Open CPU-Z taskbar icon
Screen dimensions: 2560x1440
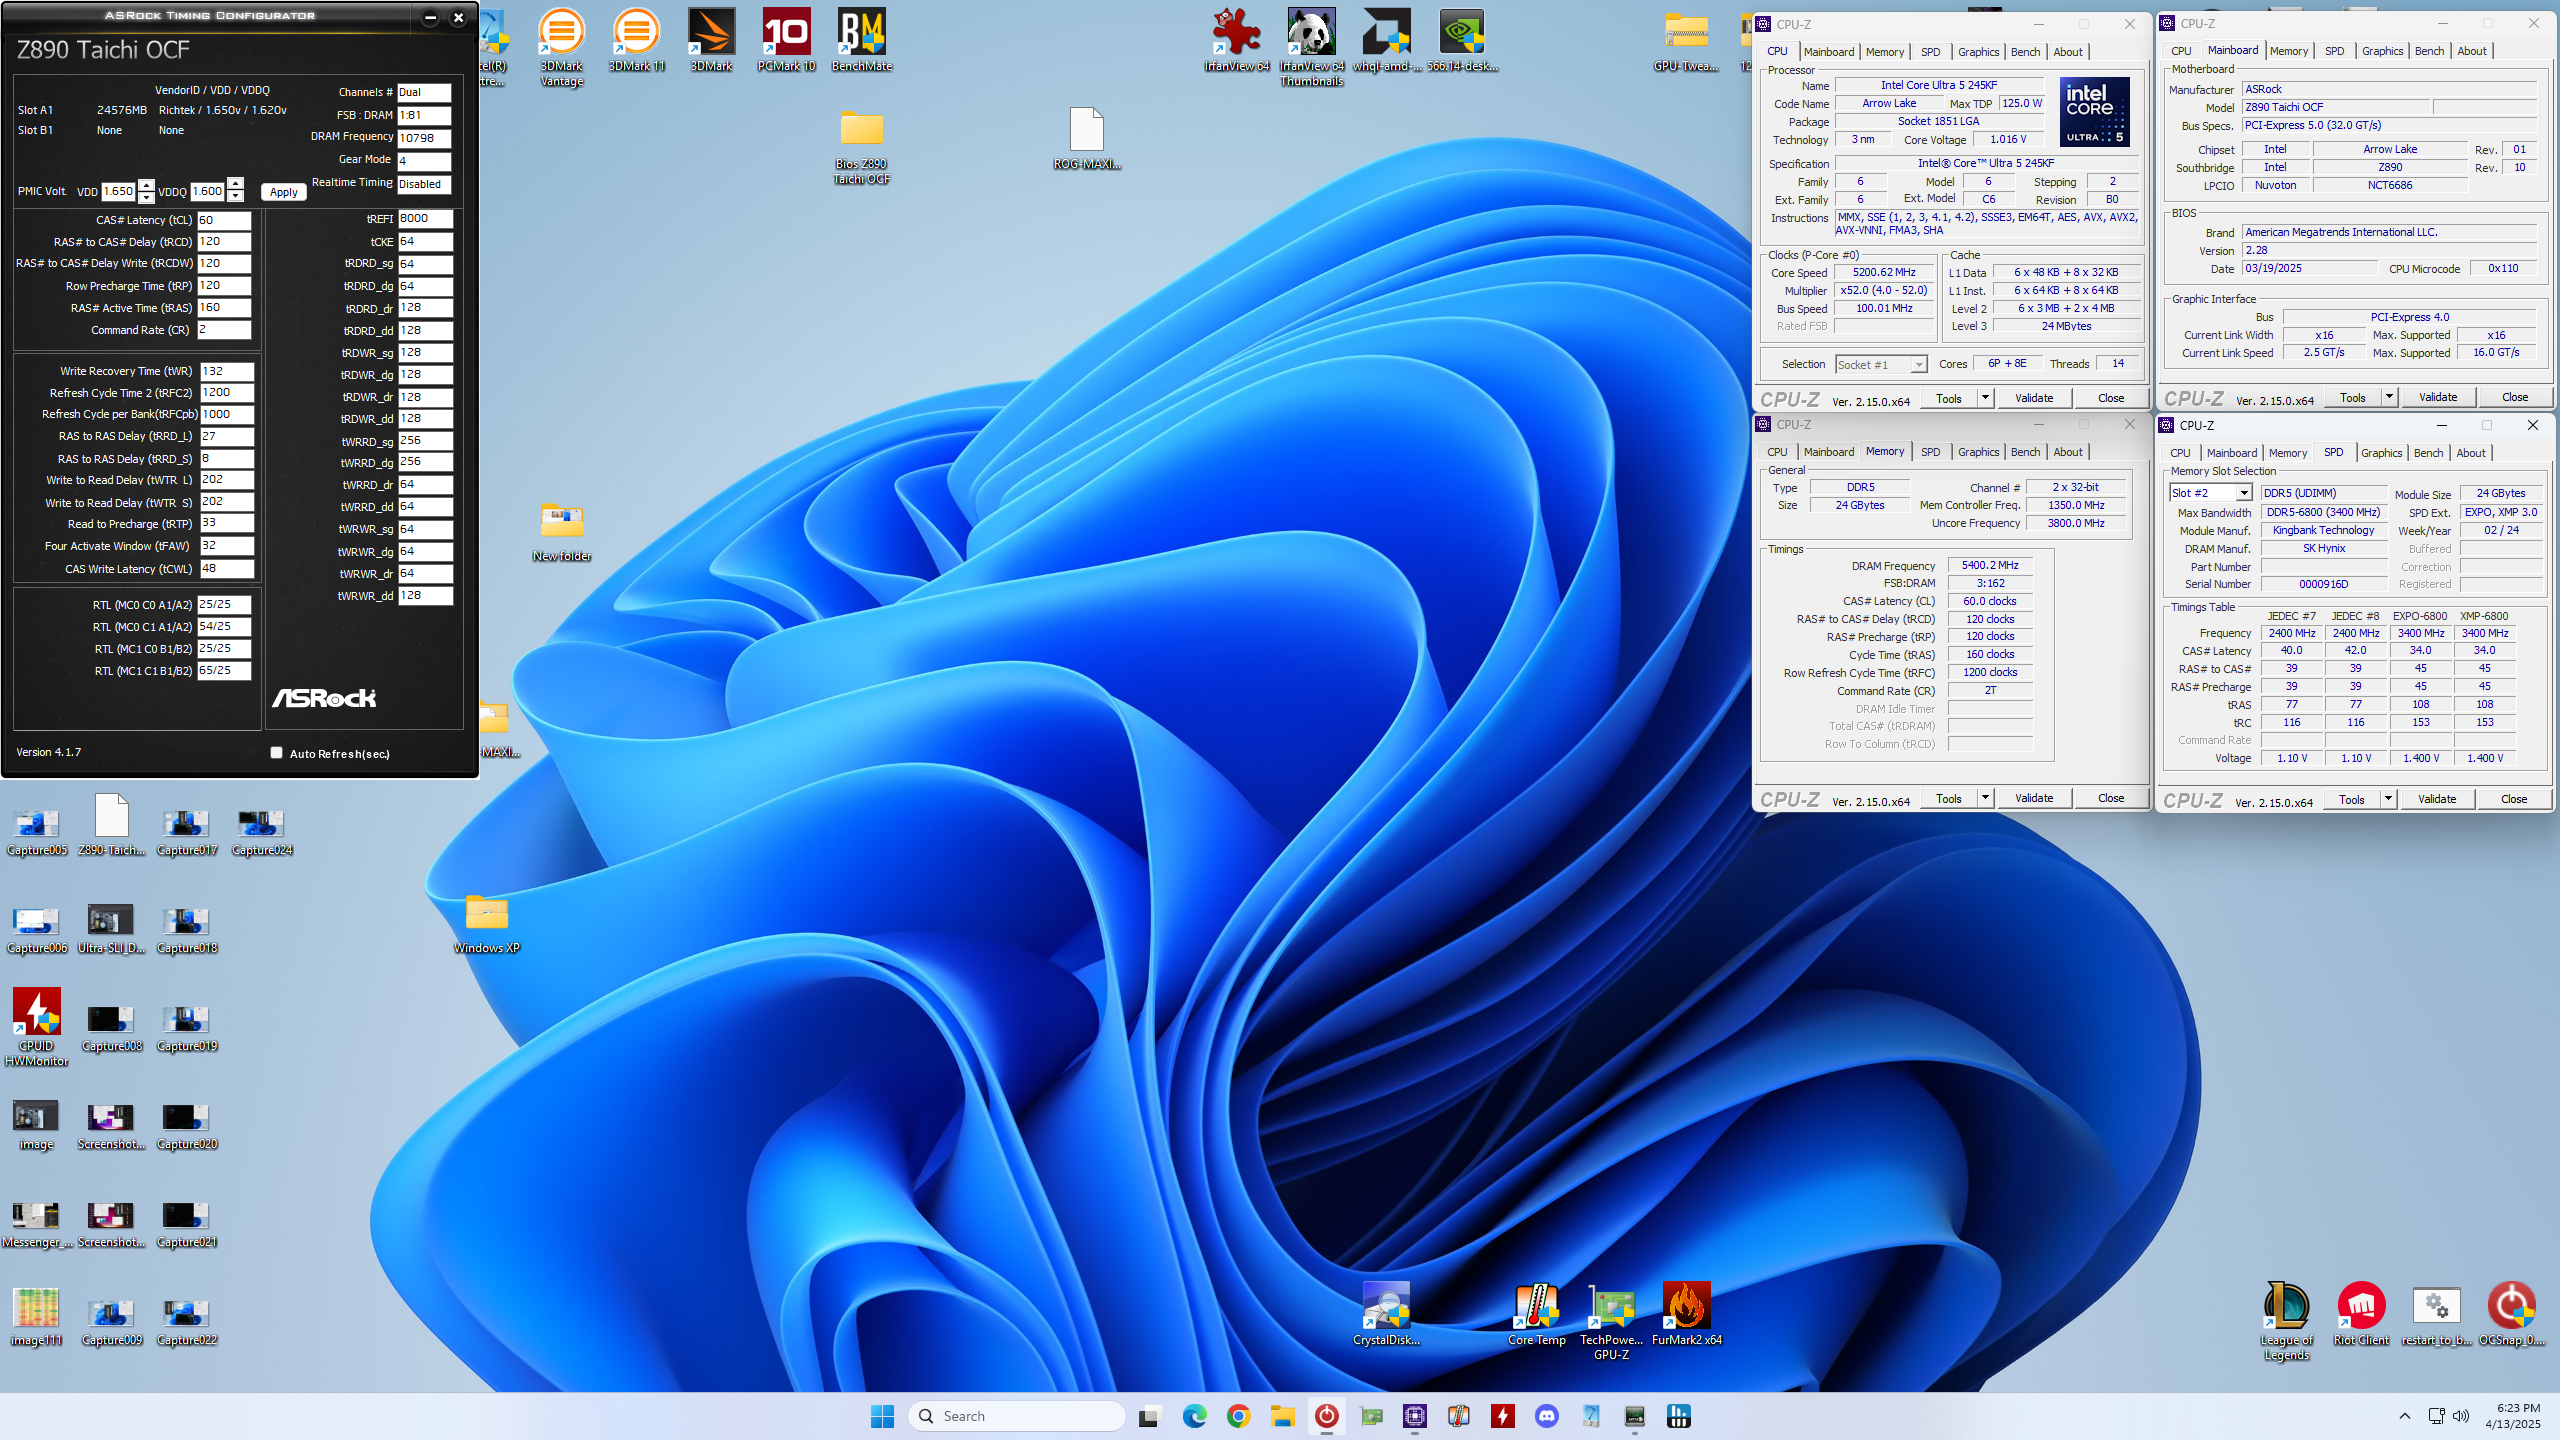pyautogui.click(x=1415, y=1416)
